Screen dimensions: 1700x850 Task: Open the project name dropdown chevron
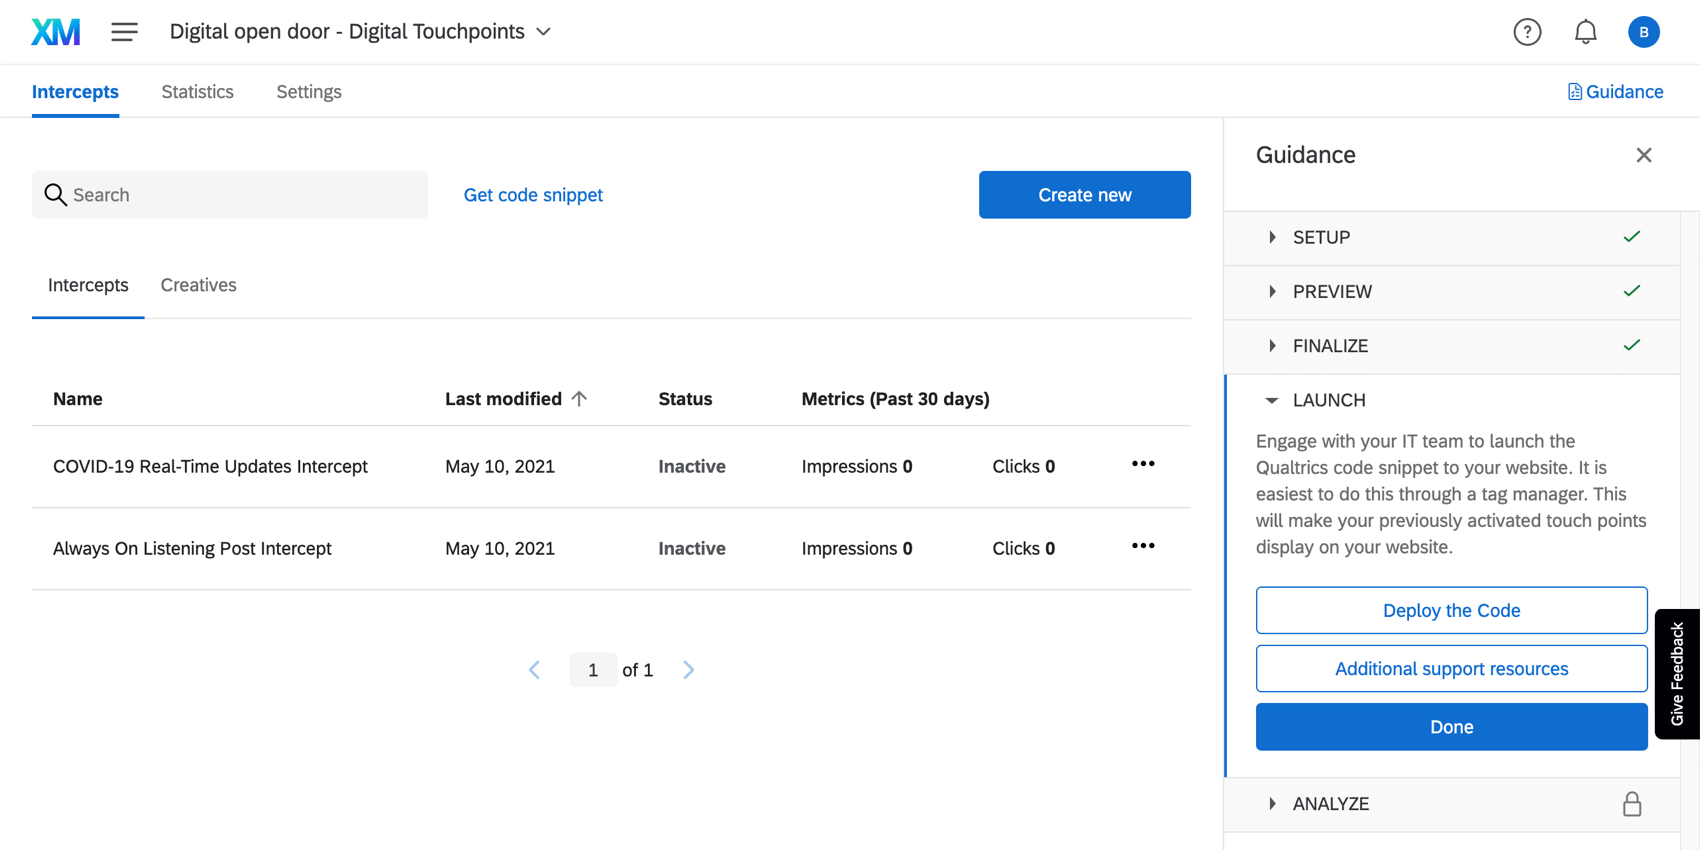pos(544,32)
